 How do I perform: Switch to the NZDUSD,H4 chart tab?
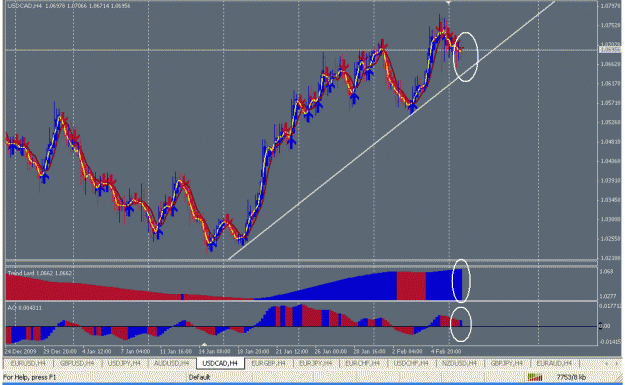(x=460, y=363)
